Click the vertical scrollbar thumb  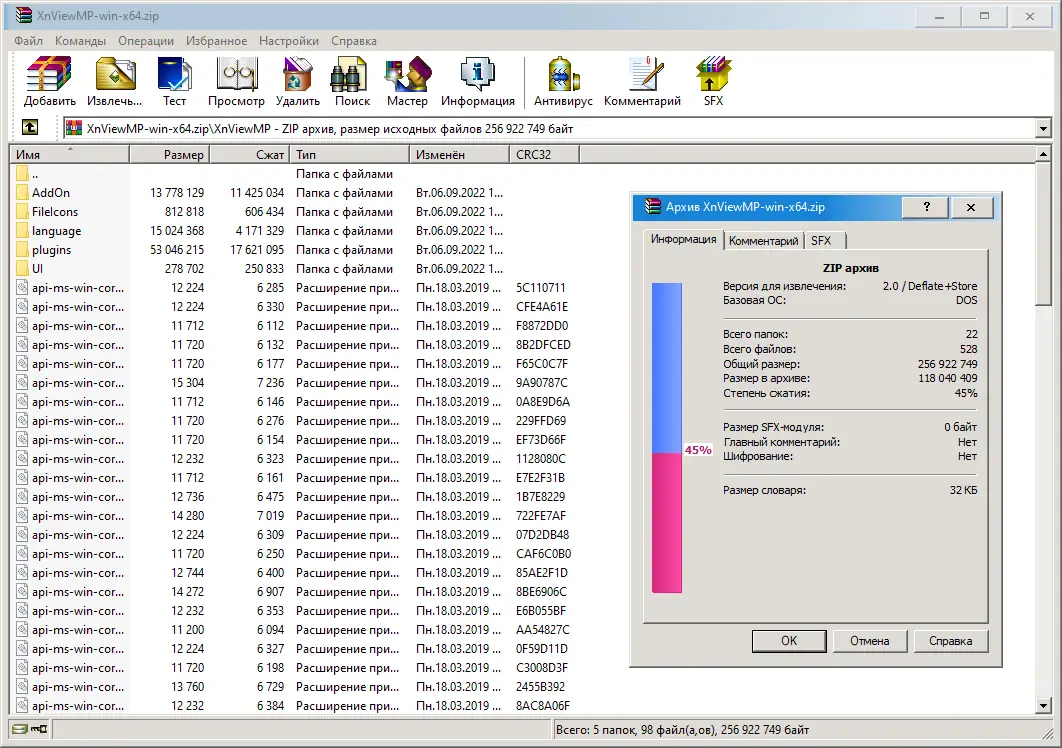point(1043,234)
